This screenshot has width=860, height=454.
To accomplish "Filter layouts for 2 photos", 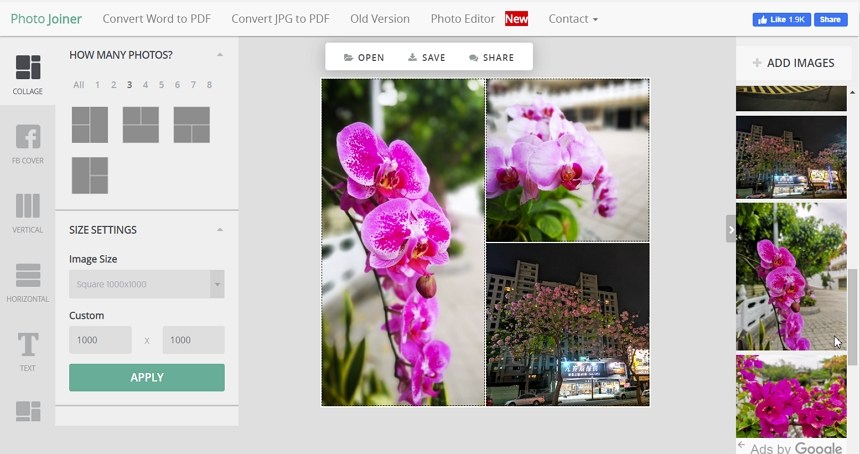I will click(114, 85).
